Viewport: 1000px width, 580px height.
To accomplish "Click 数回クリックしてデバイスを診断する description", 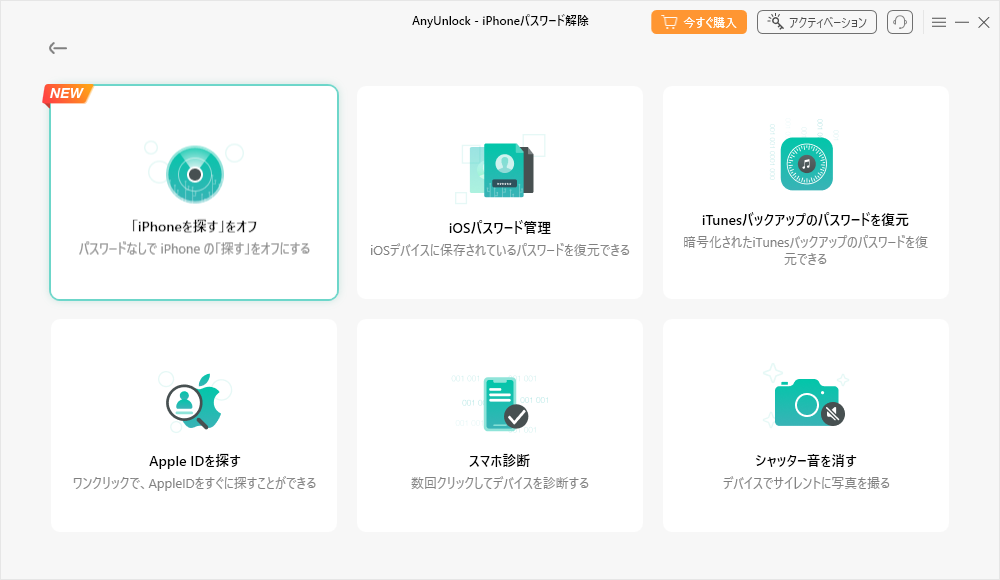I will pyautogui.click(x=499, y=483).
